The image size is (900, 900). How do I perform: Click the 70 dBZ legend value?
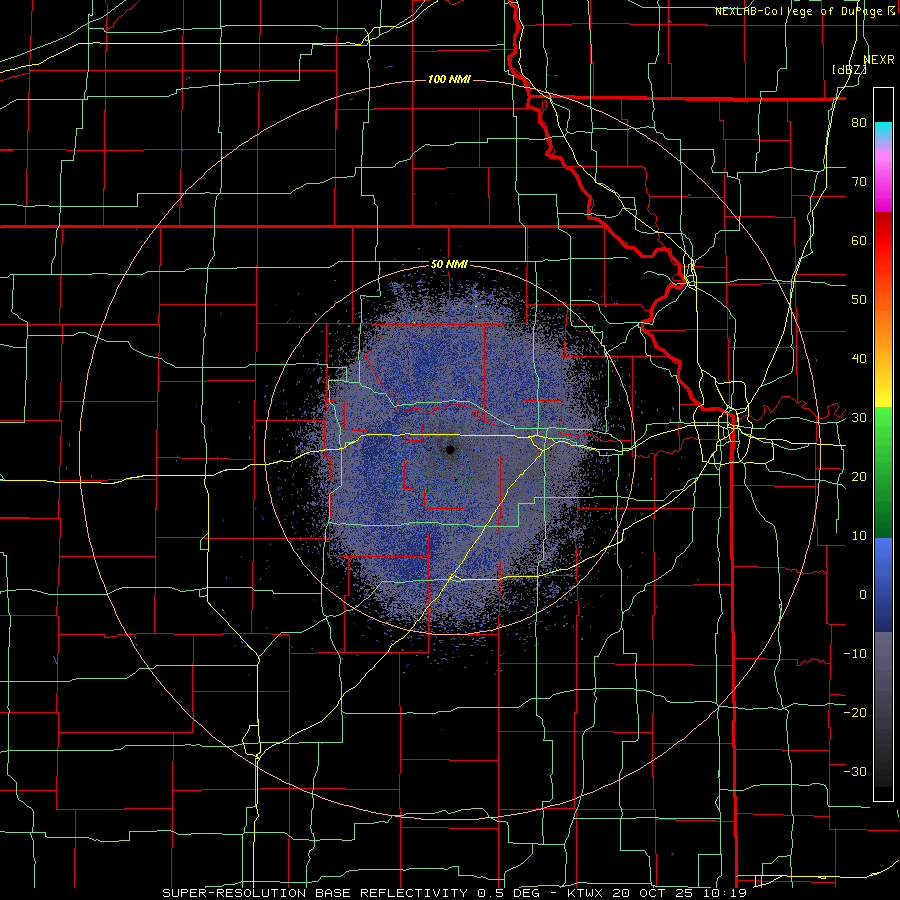(x=859, y=181)
